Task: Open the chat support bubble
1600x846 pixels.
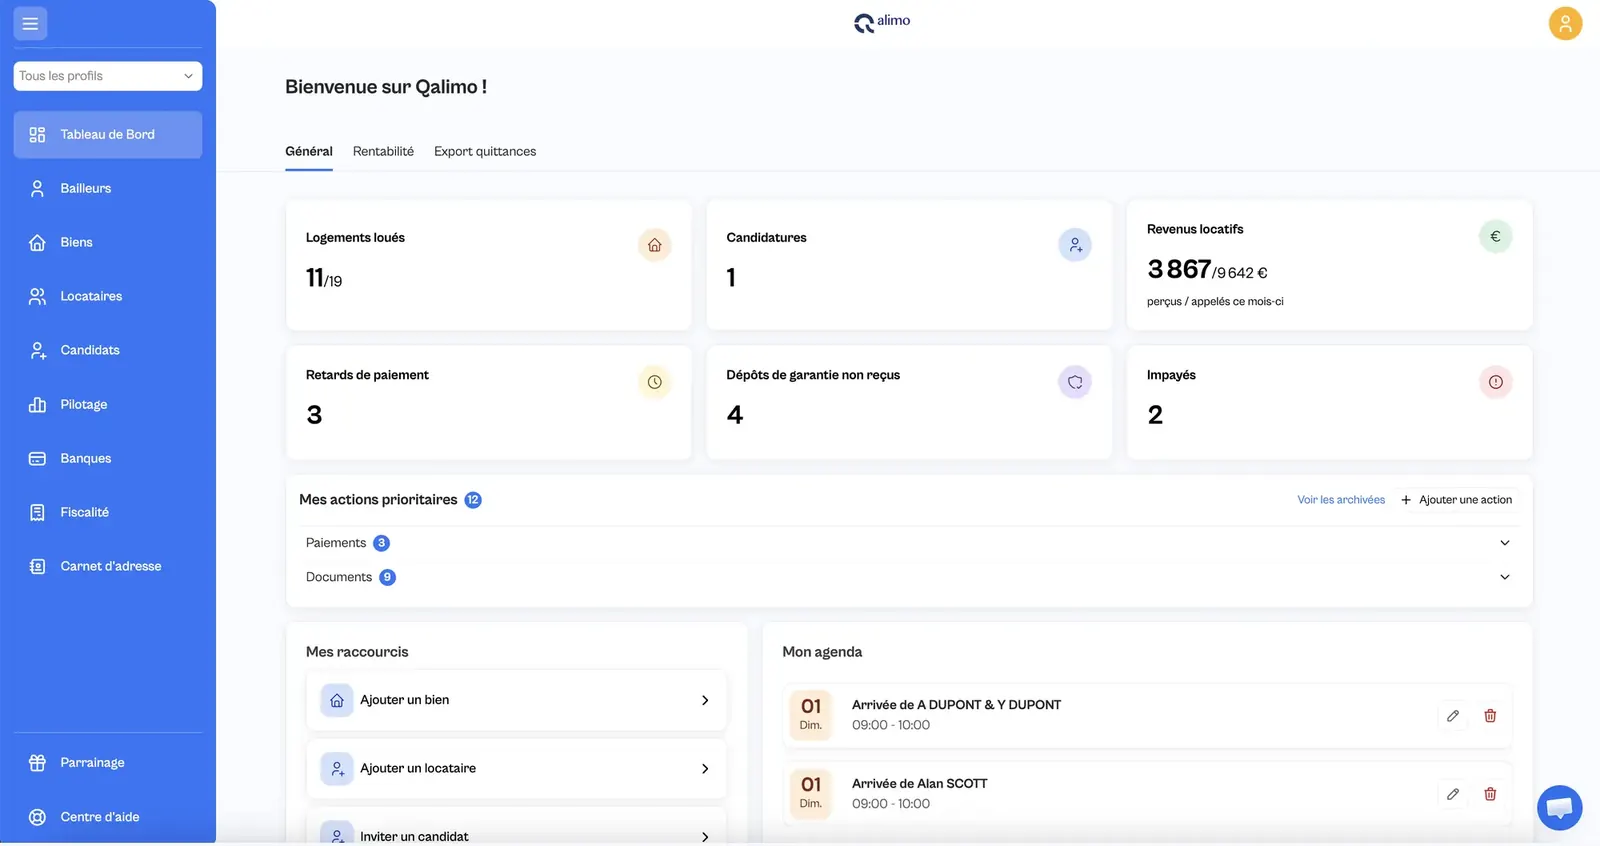Action: tap(1559, 808)
